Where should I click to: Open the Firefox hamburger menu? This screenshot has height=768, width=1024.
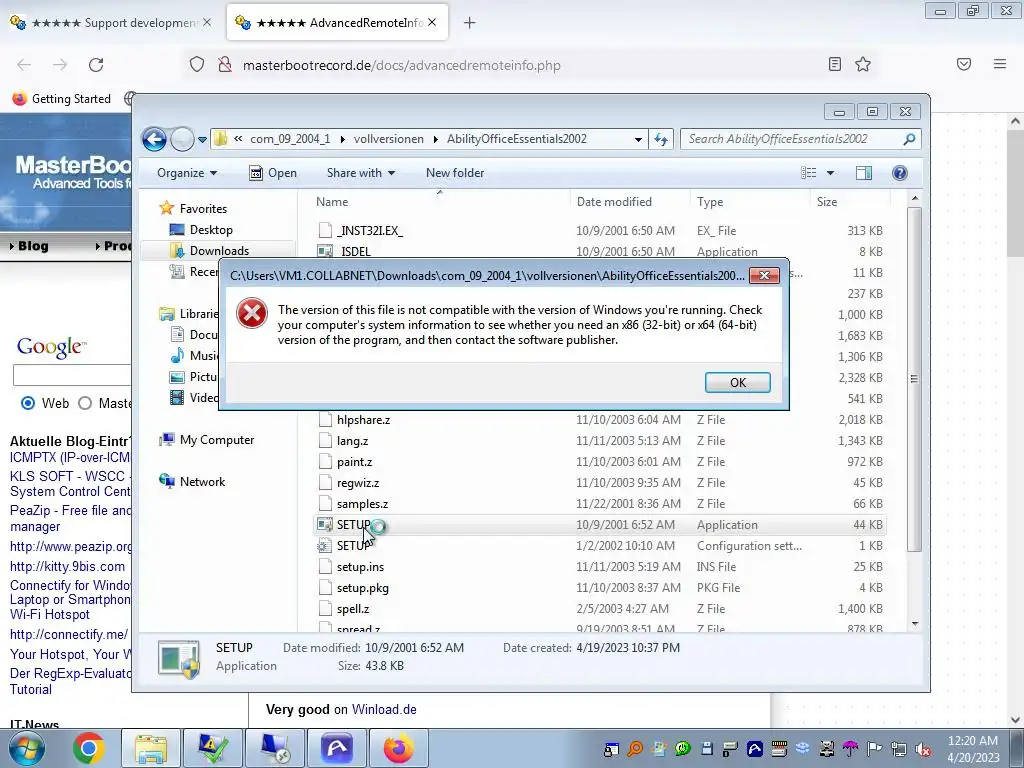point(1000,64)
